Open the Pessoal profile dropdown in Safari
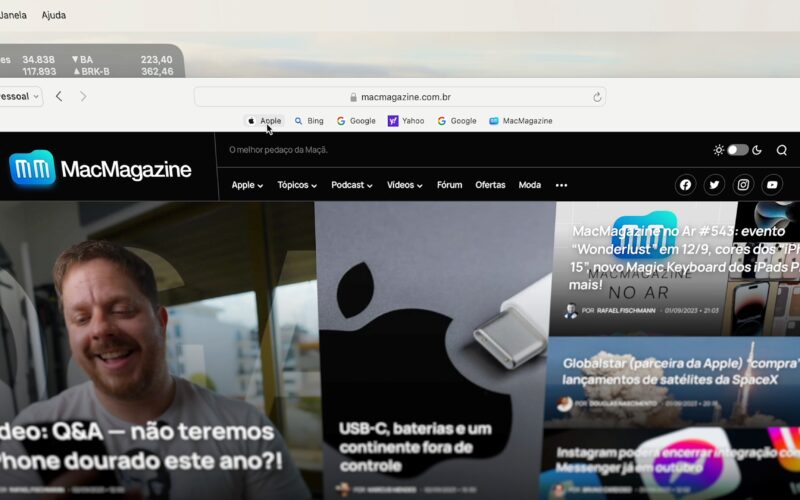The width and height of the screenshot is (800, 500). coord(20,96)
